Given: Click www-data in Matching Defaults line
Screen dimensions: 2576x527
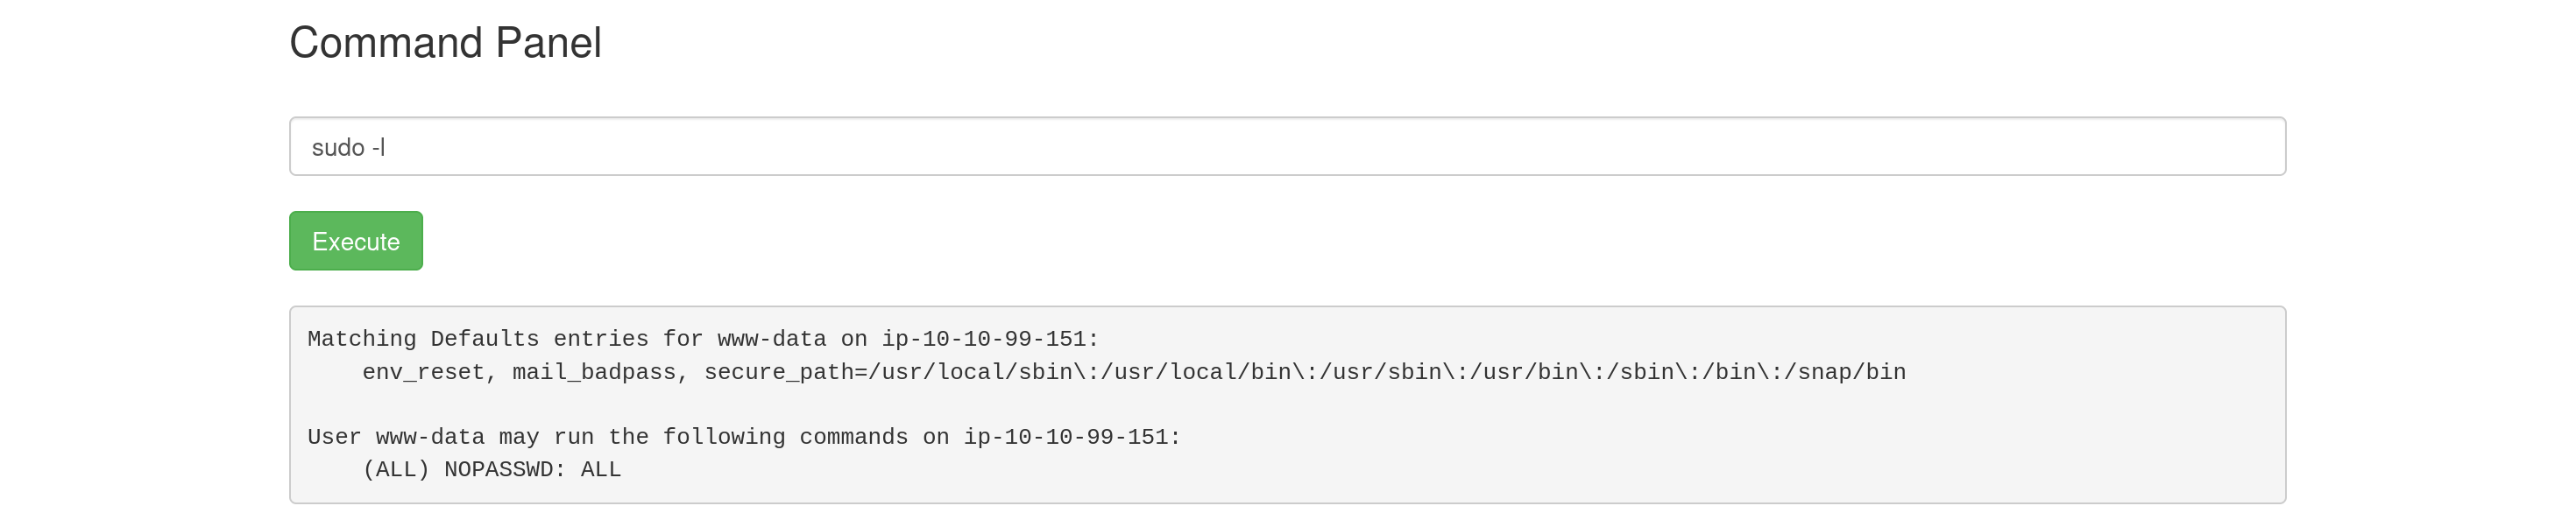Looking at the screenshot, I should pyautogui.click(x=771, y=339).
